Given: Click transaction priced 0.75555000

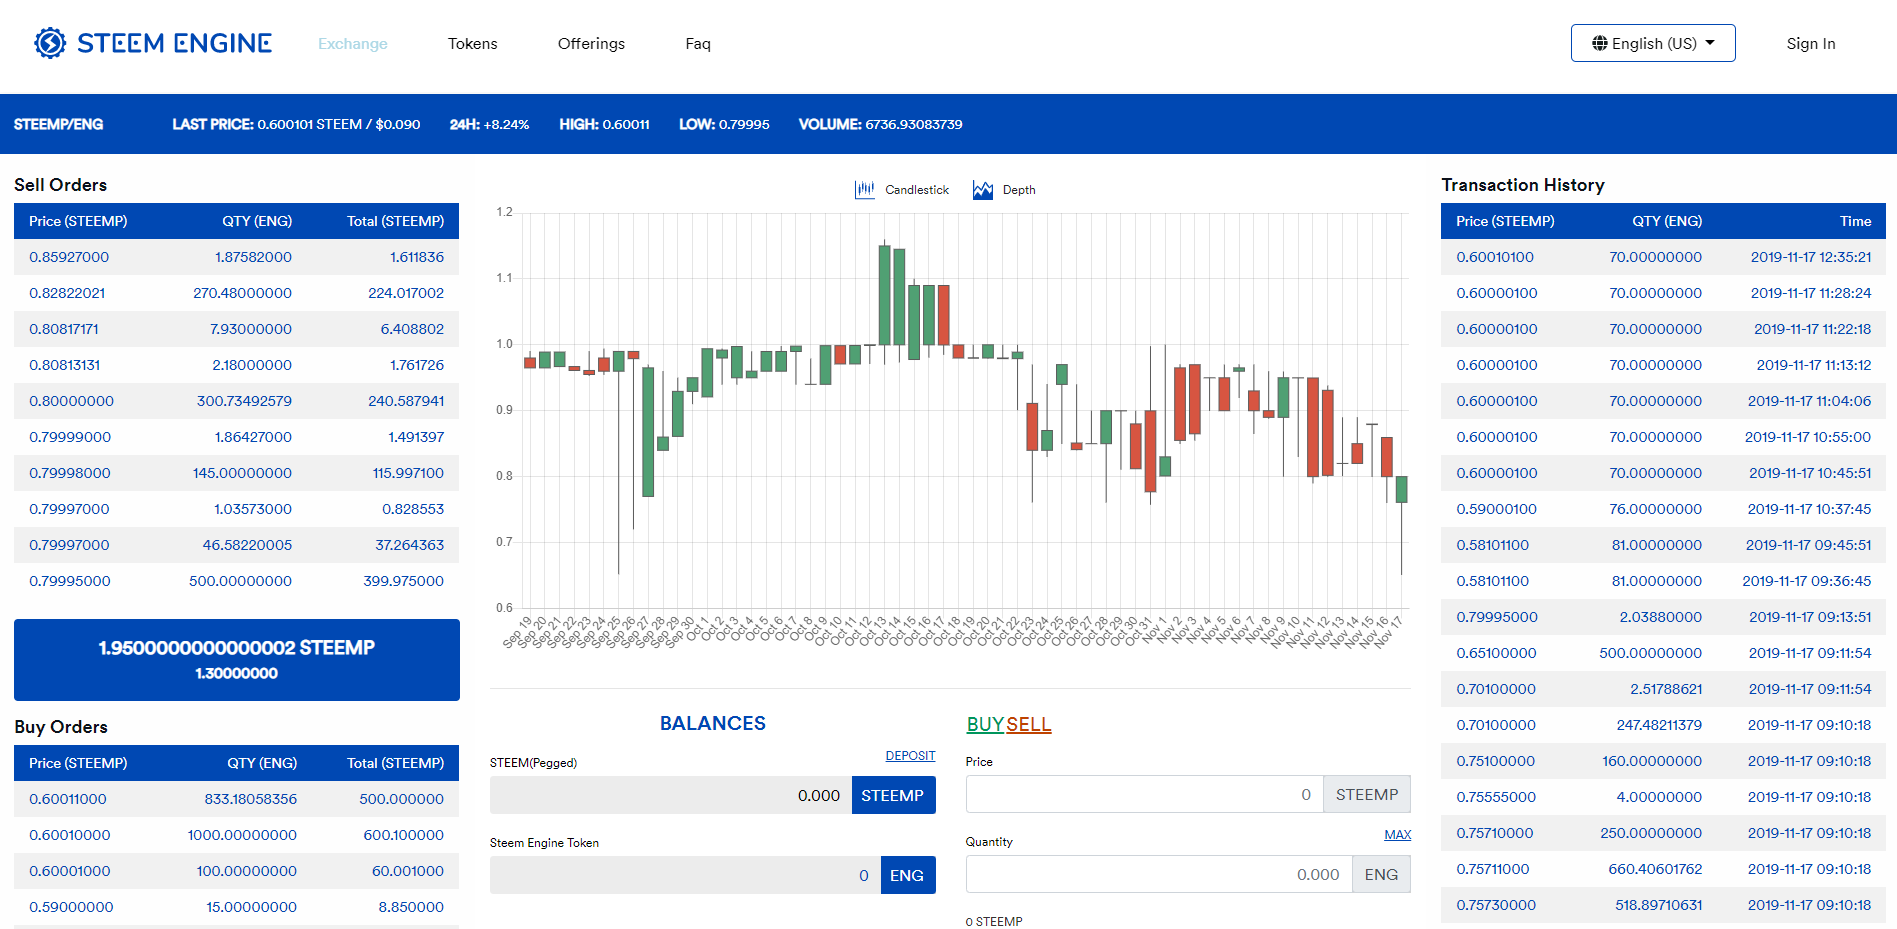Looking at the screenshot, I should [1663, 797].
